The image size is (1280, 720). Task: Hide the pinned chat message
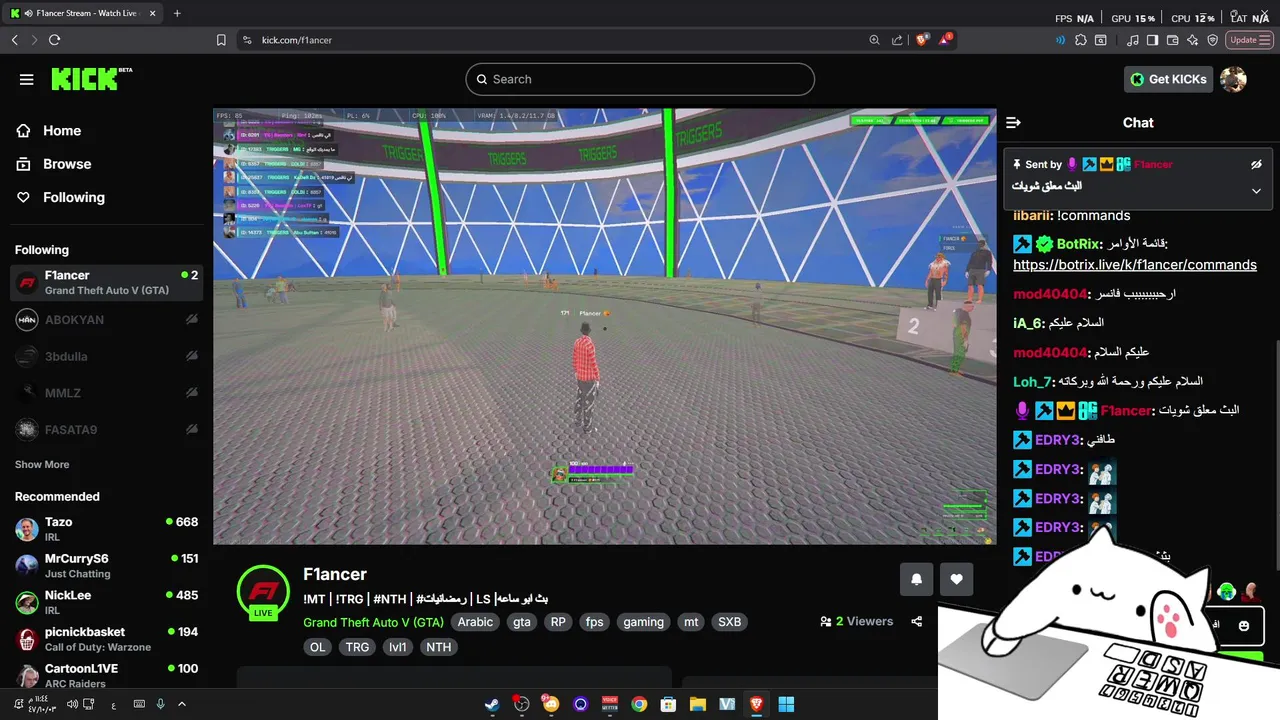[x=1256, y=164]
